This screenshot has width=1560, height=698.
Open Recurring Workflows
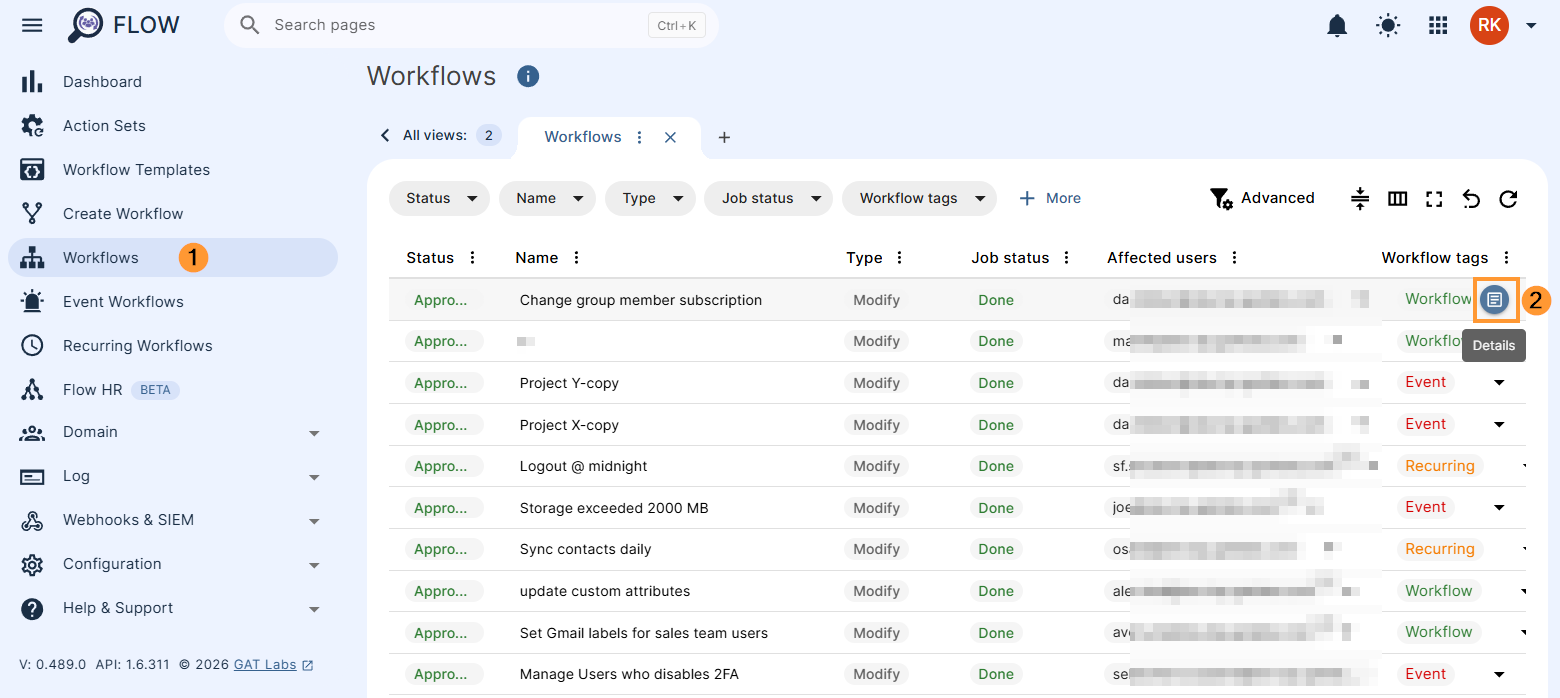173,346
